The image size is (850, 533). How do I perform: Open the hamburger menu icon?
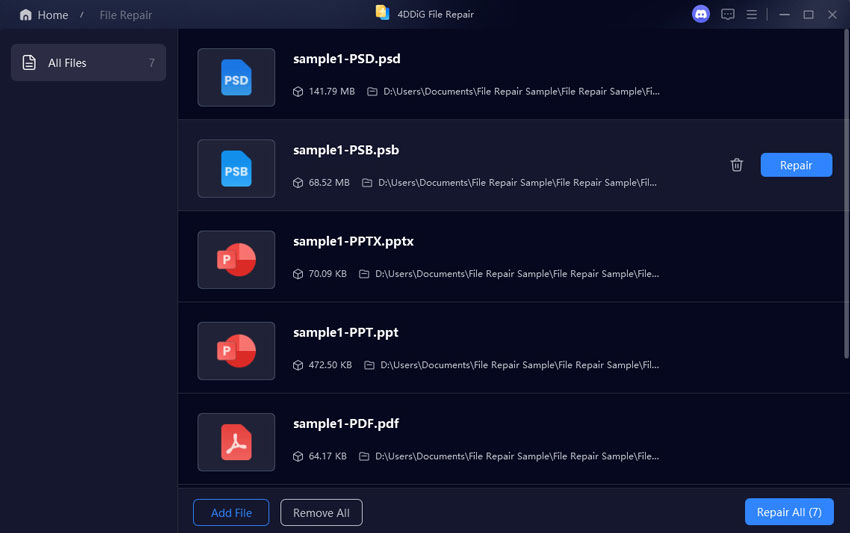(752, 15)
